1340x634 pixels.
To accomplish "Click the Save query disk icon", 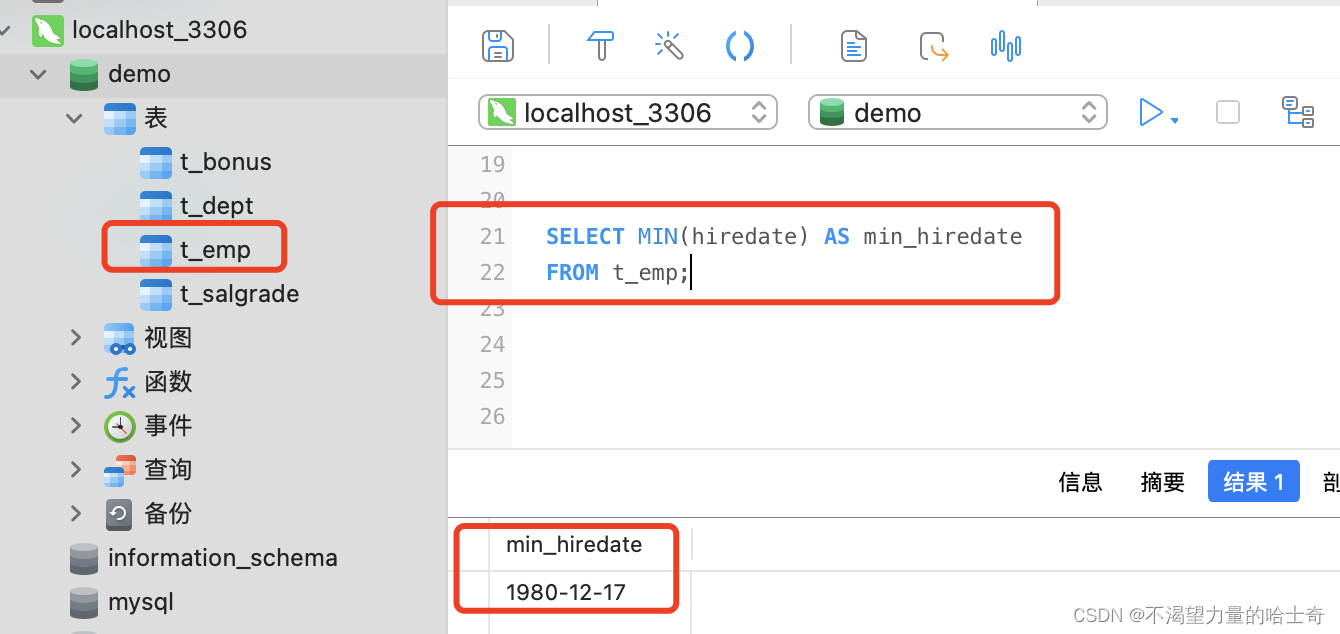I will point(498,46).
